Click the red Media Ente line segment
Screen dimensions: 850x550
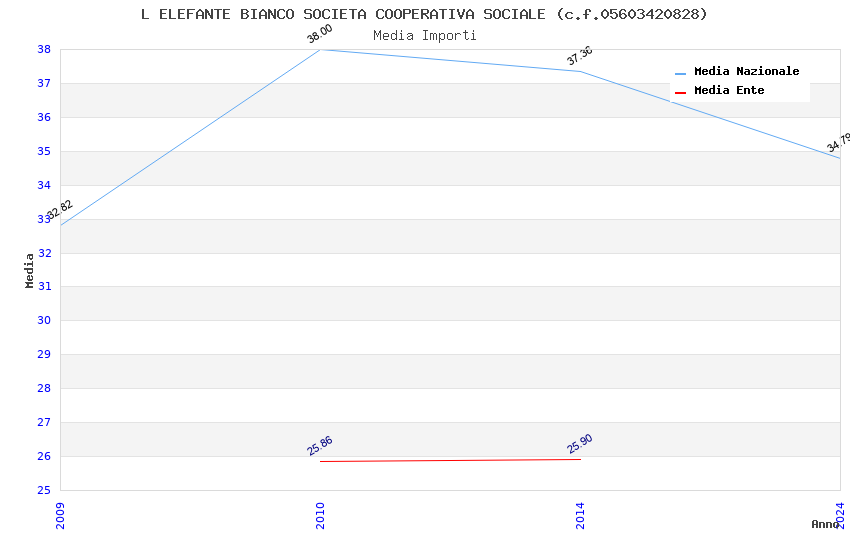(x=450, y=461)
